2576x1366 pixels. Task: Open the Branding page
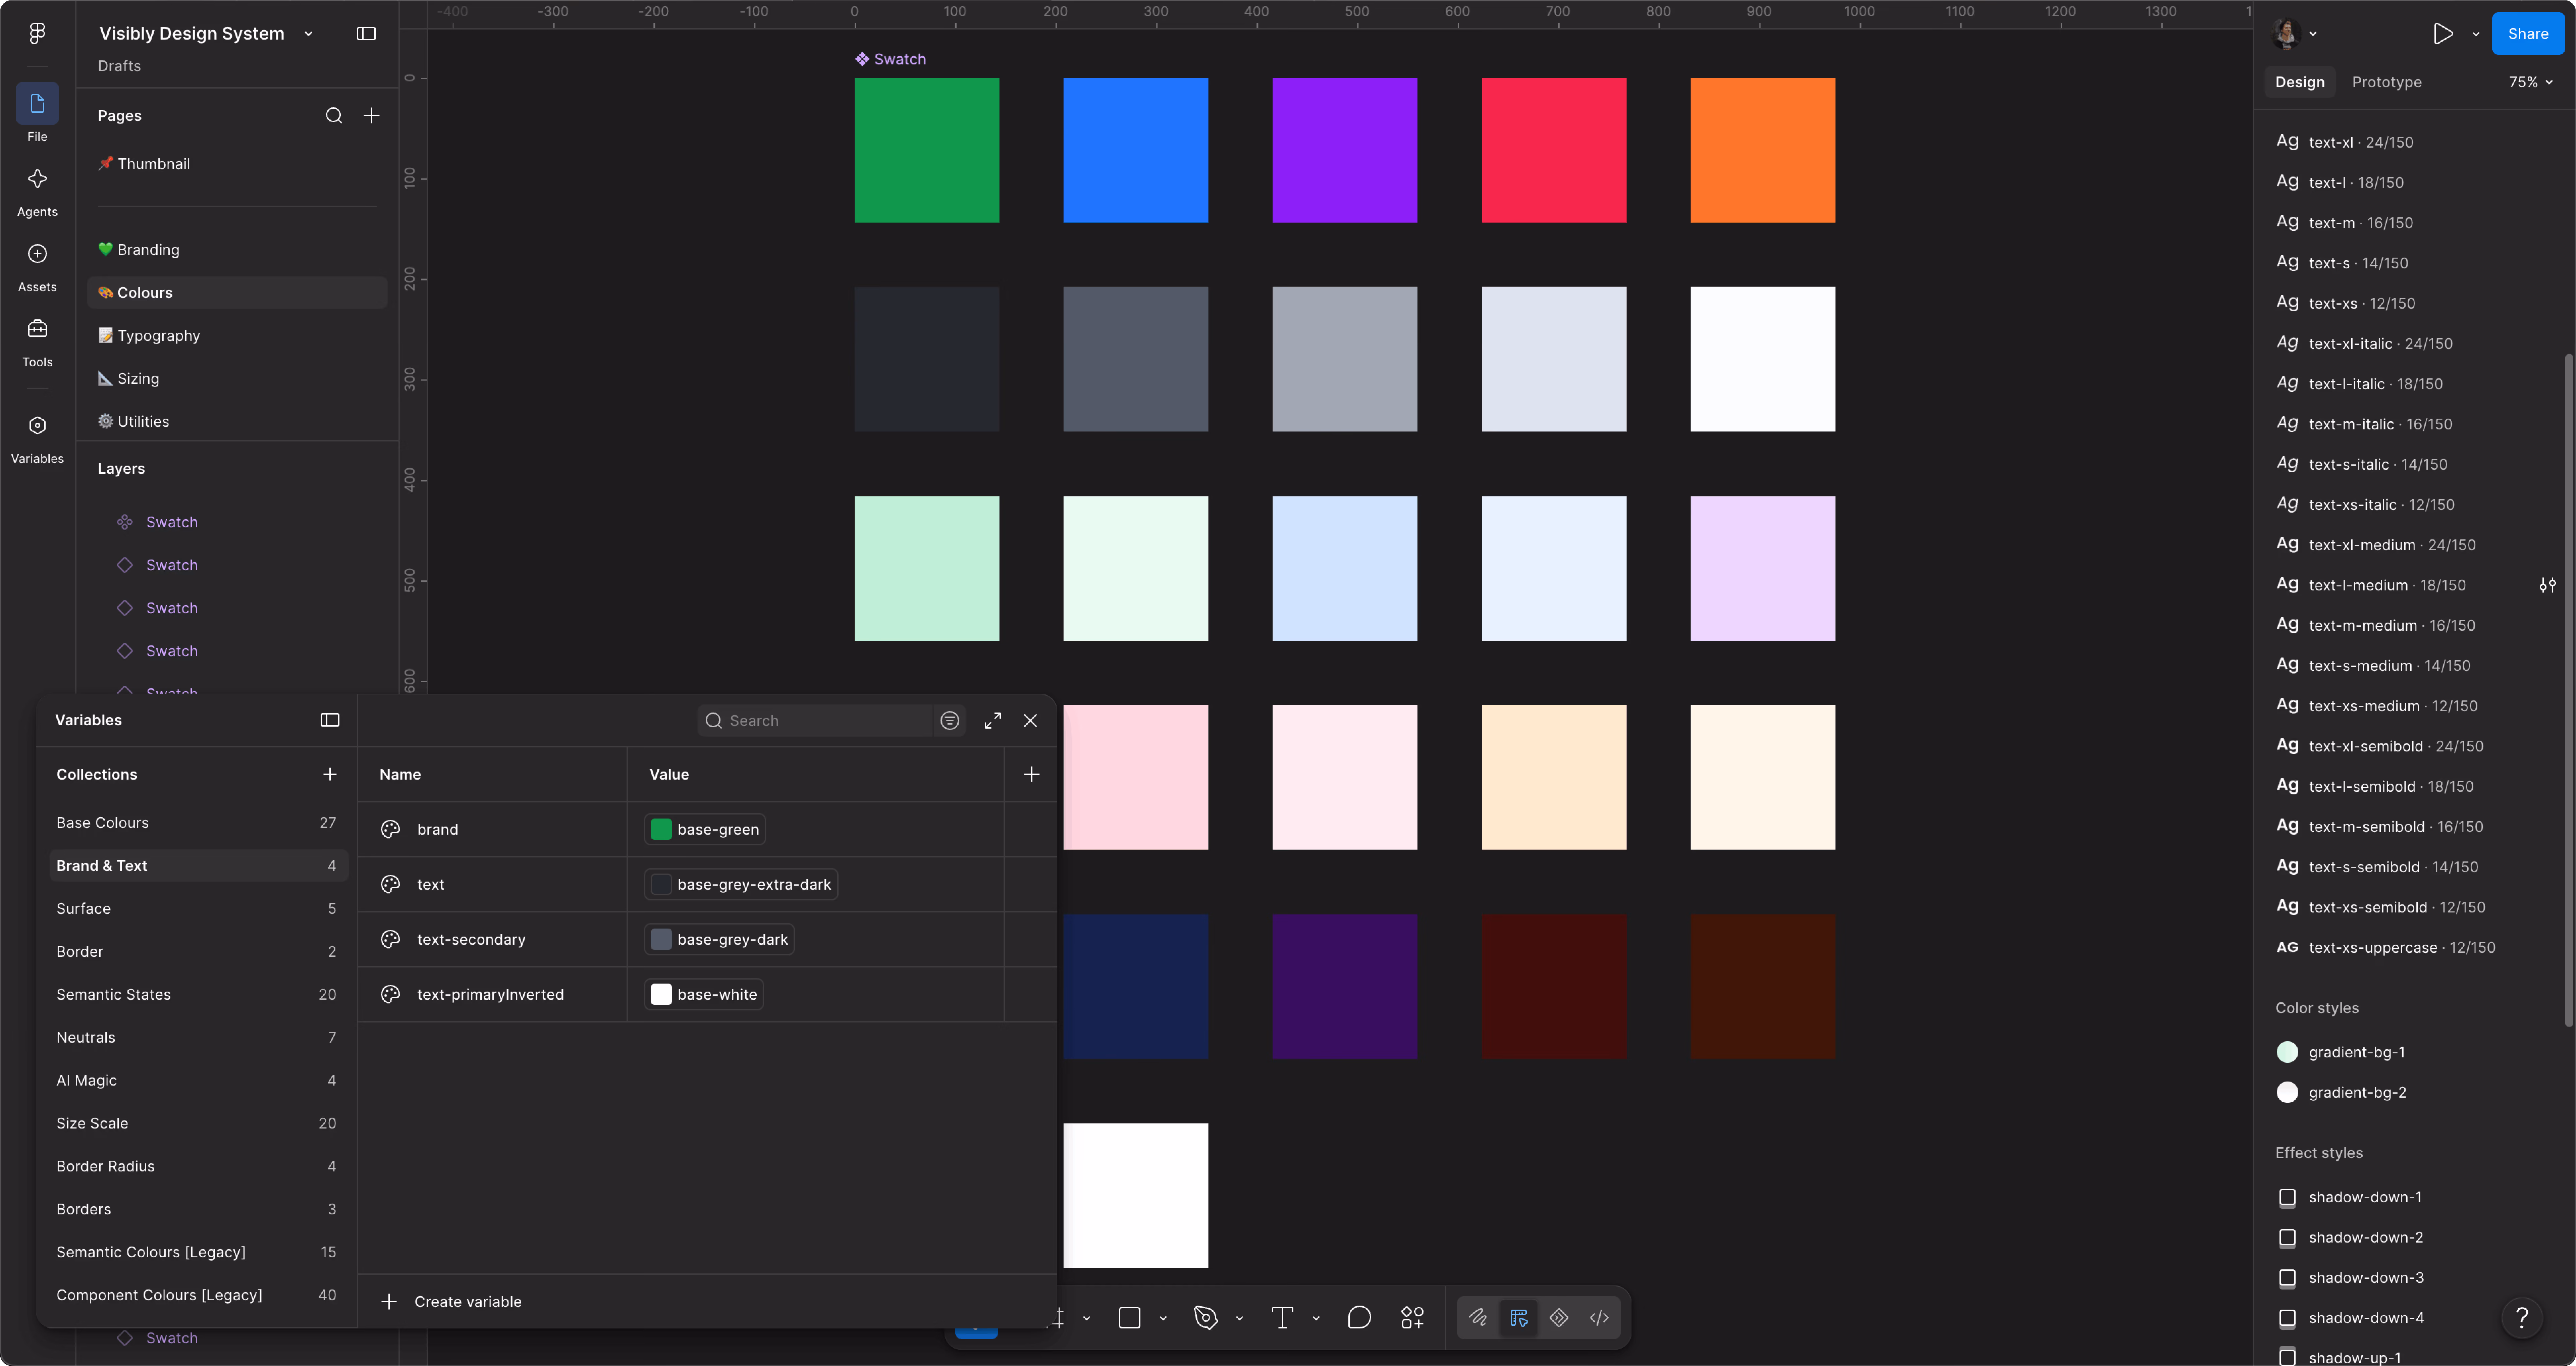(x=237, y=250)
